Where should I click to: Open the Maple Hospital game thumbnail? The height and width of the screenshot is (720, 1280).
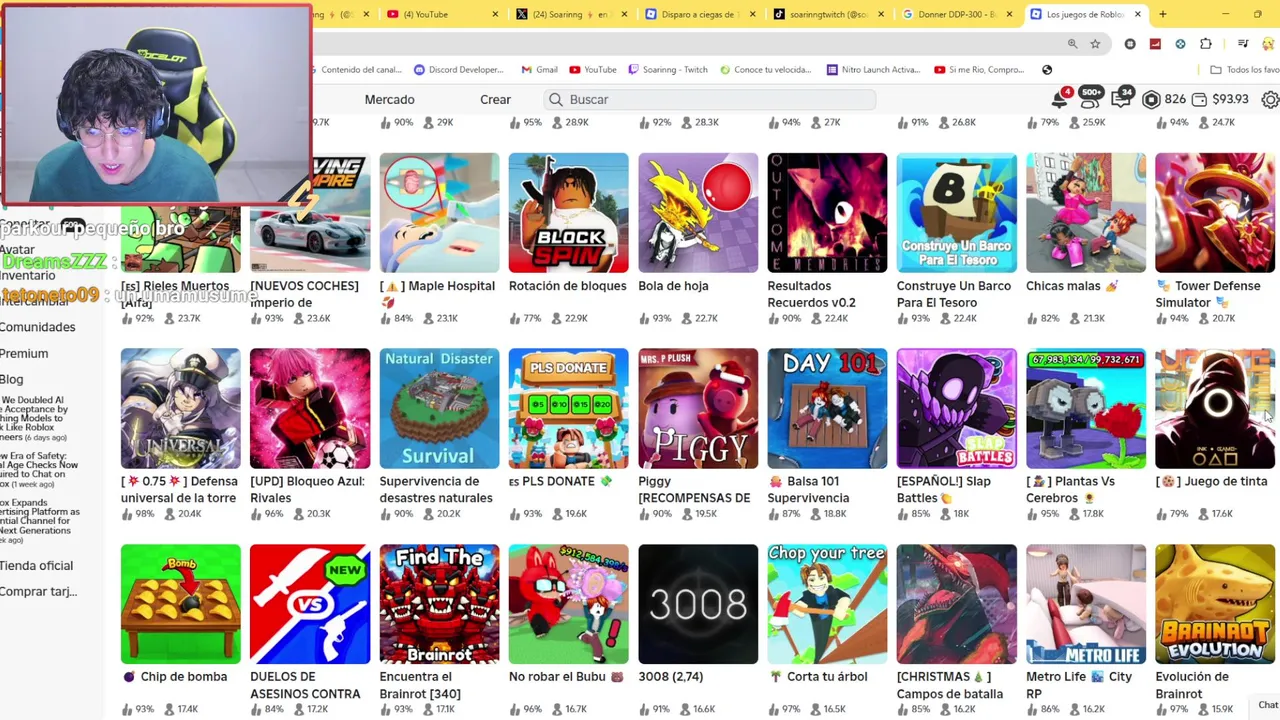coord(439,212)
